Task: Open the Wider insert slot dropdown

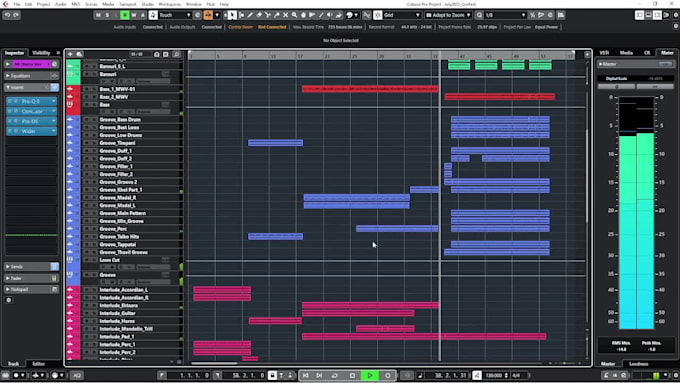Action: pos(53,131)
